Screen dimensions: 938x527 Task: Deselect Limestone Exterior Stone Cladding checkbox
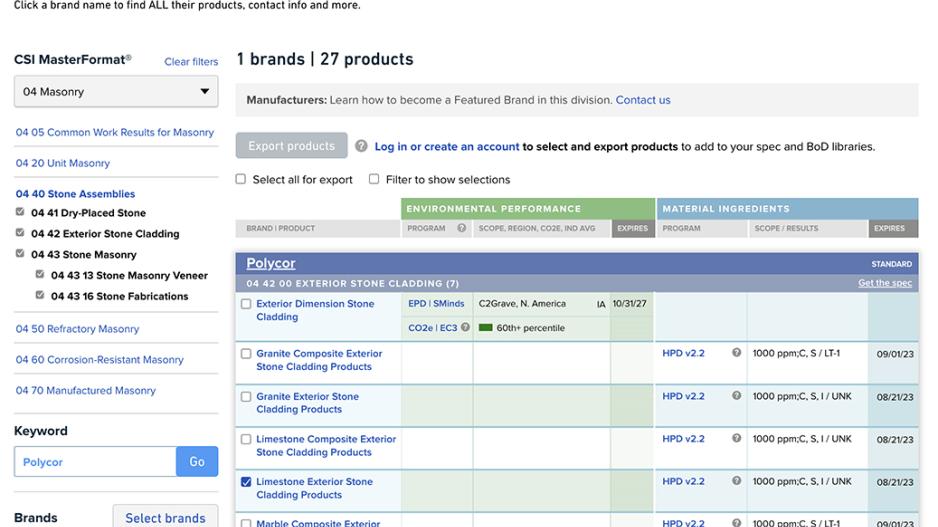tap(246, 482)
